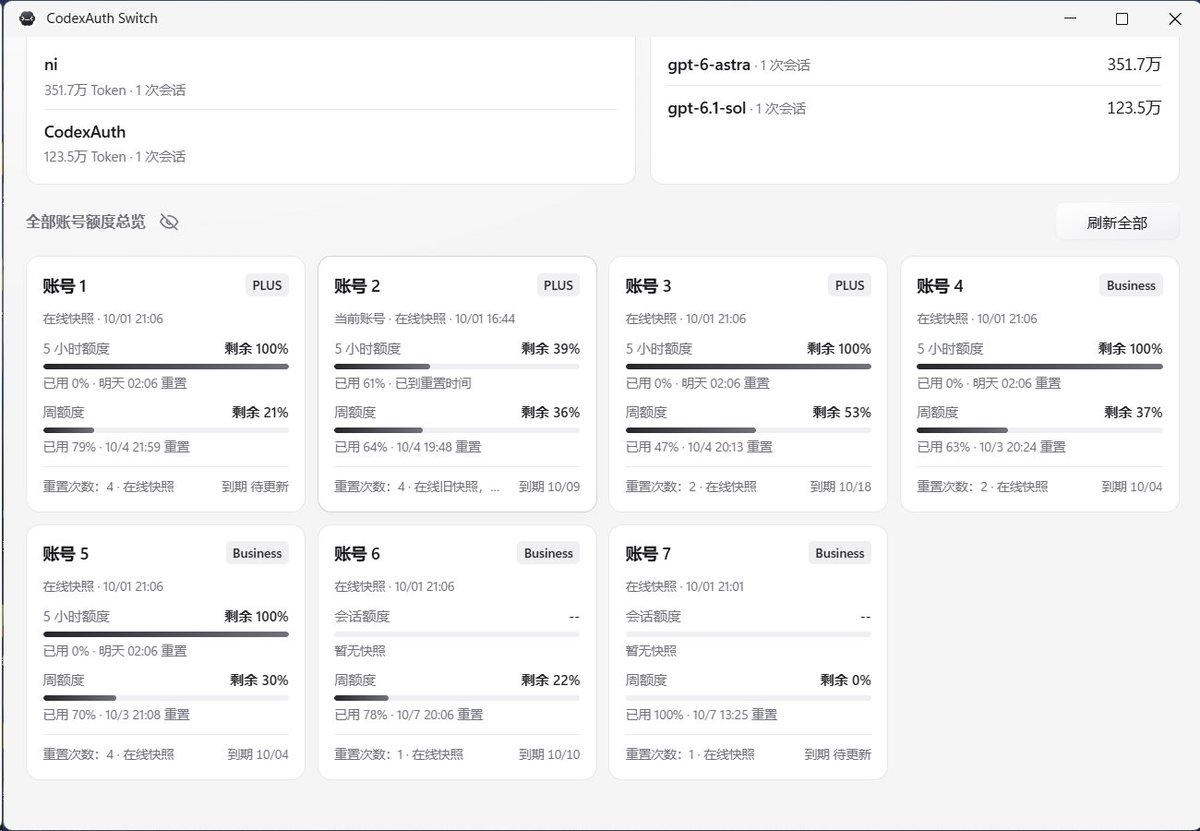Click the 123.5万 total beside gpt-6.1-sol

[1134, 108]
